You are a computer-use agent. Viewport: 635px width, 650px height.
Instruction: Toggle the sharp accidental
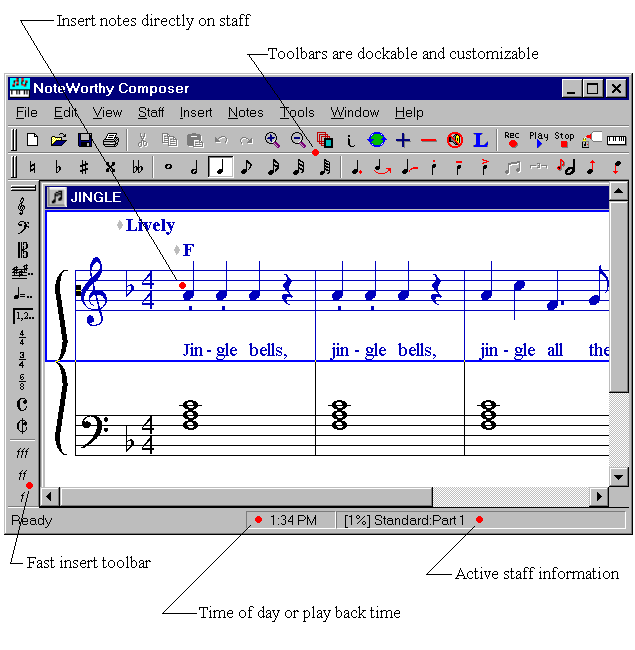pyautogui.click(x=84, y=167)
